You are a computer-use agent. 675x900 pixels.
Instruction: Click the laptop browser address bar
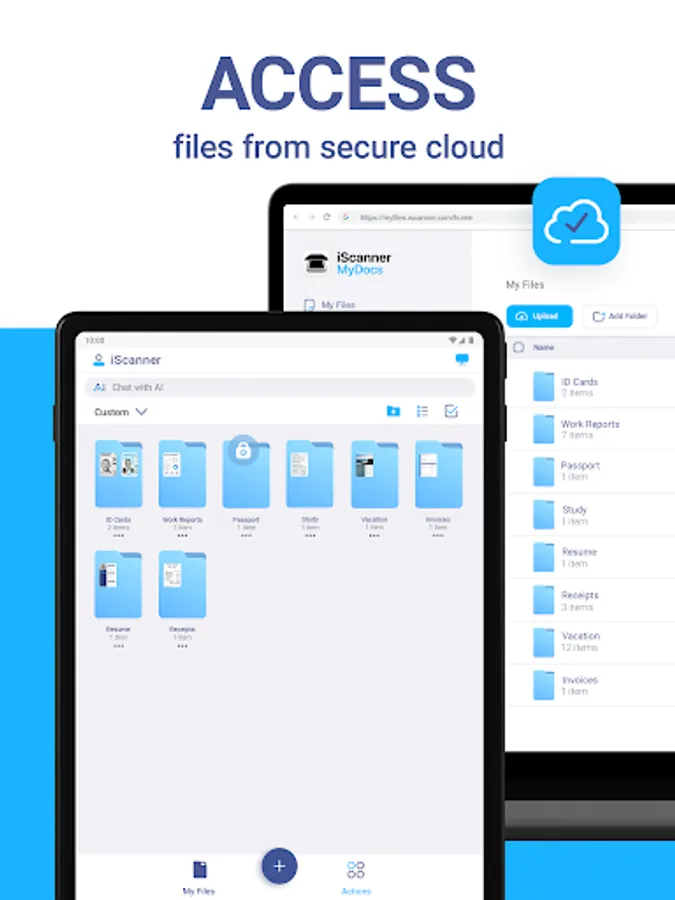436,217
